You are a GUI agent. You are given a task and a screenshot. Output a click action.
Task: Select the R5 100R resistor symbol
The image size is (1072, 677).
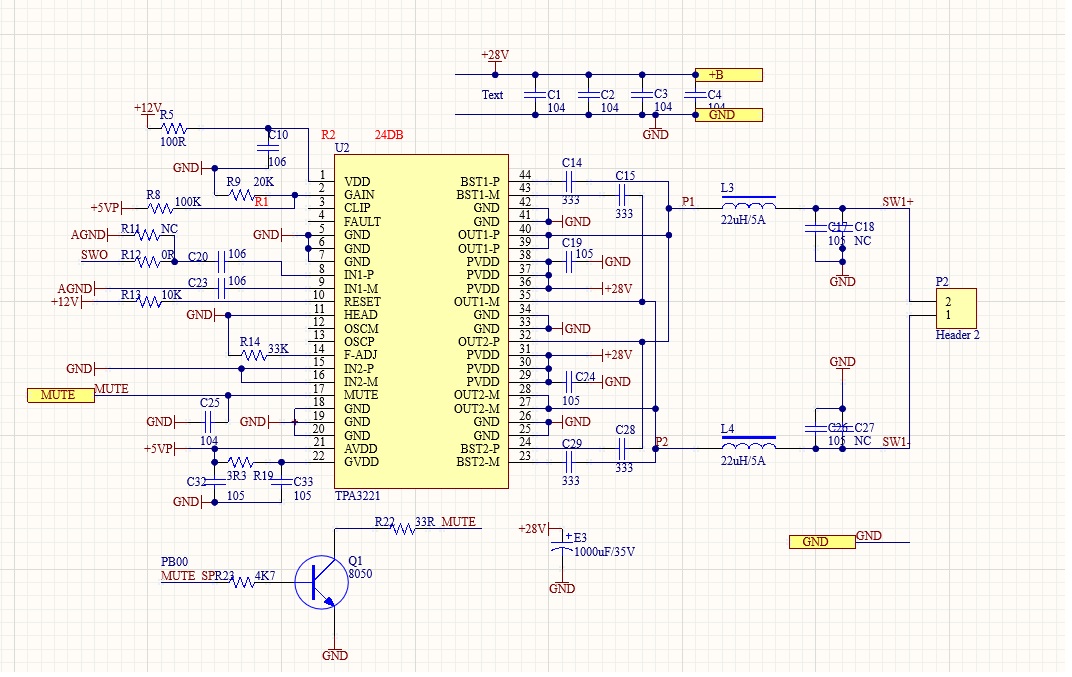click(174, 128)
